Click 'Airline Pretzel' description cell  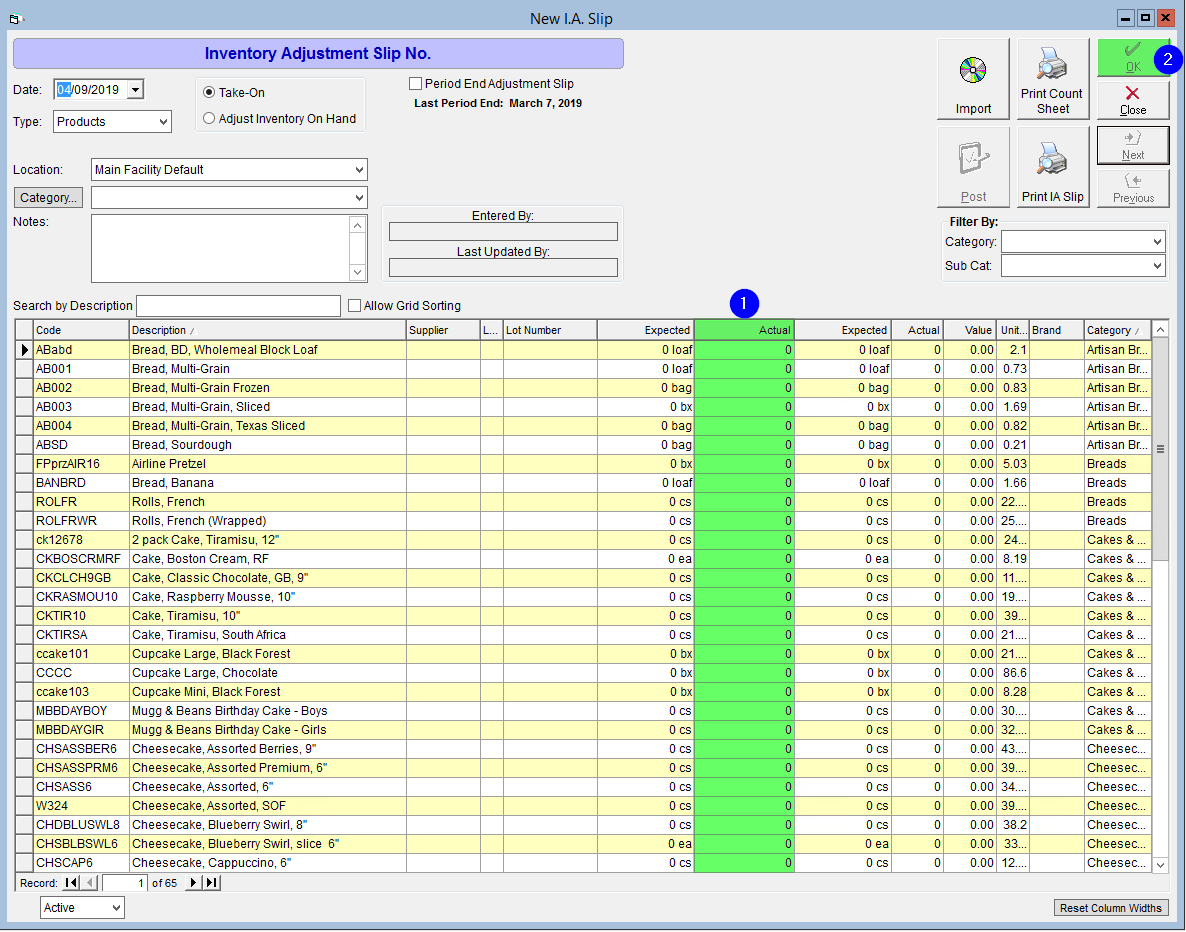(267, 464)
